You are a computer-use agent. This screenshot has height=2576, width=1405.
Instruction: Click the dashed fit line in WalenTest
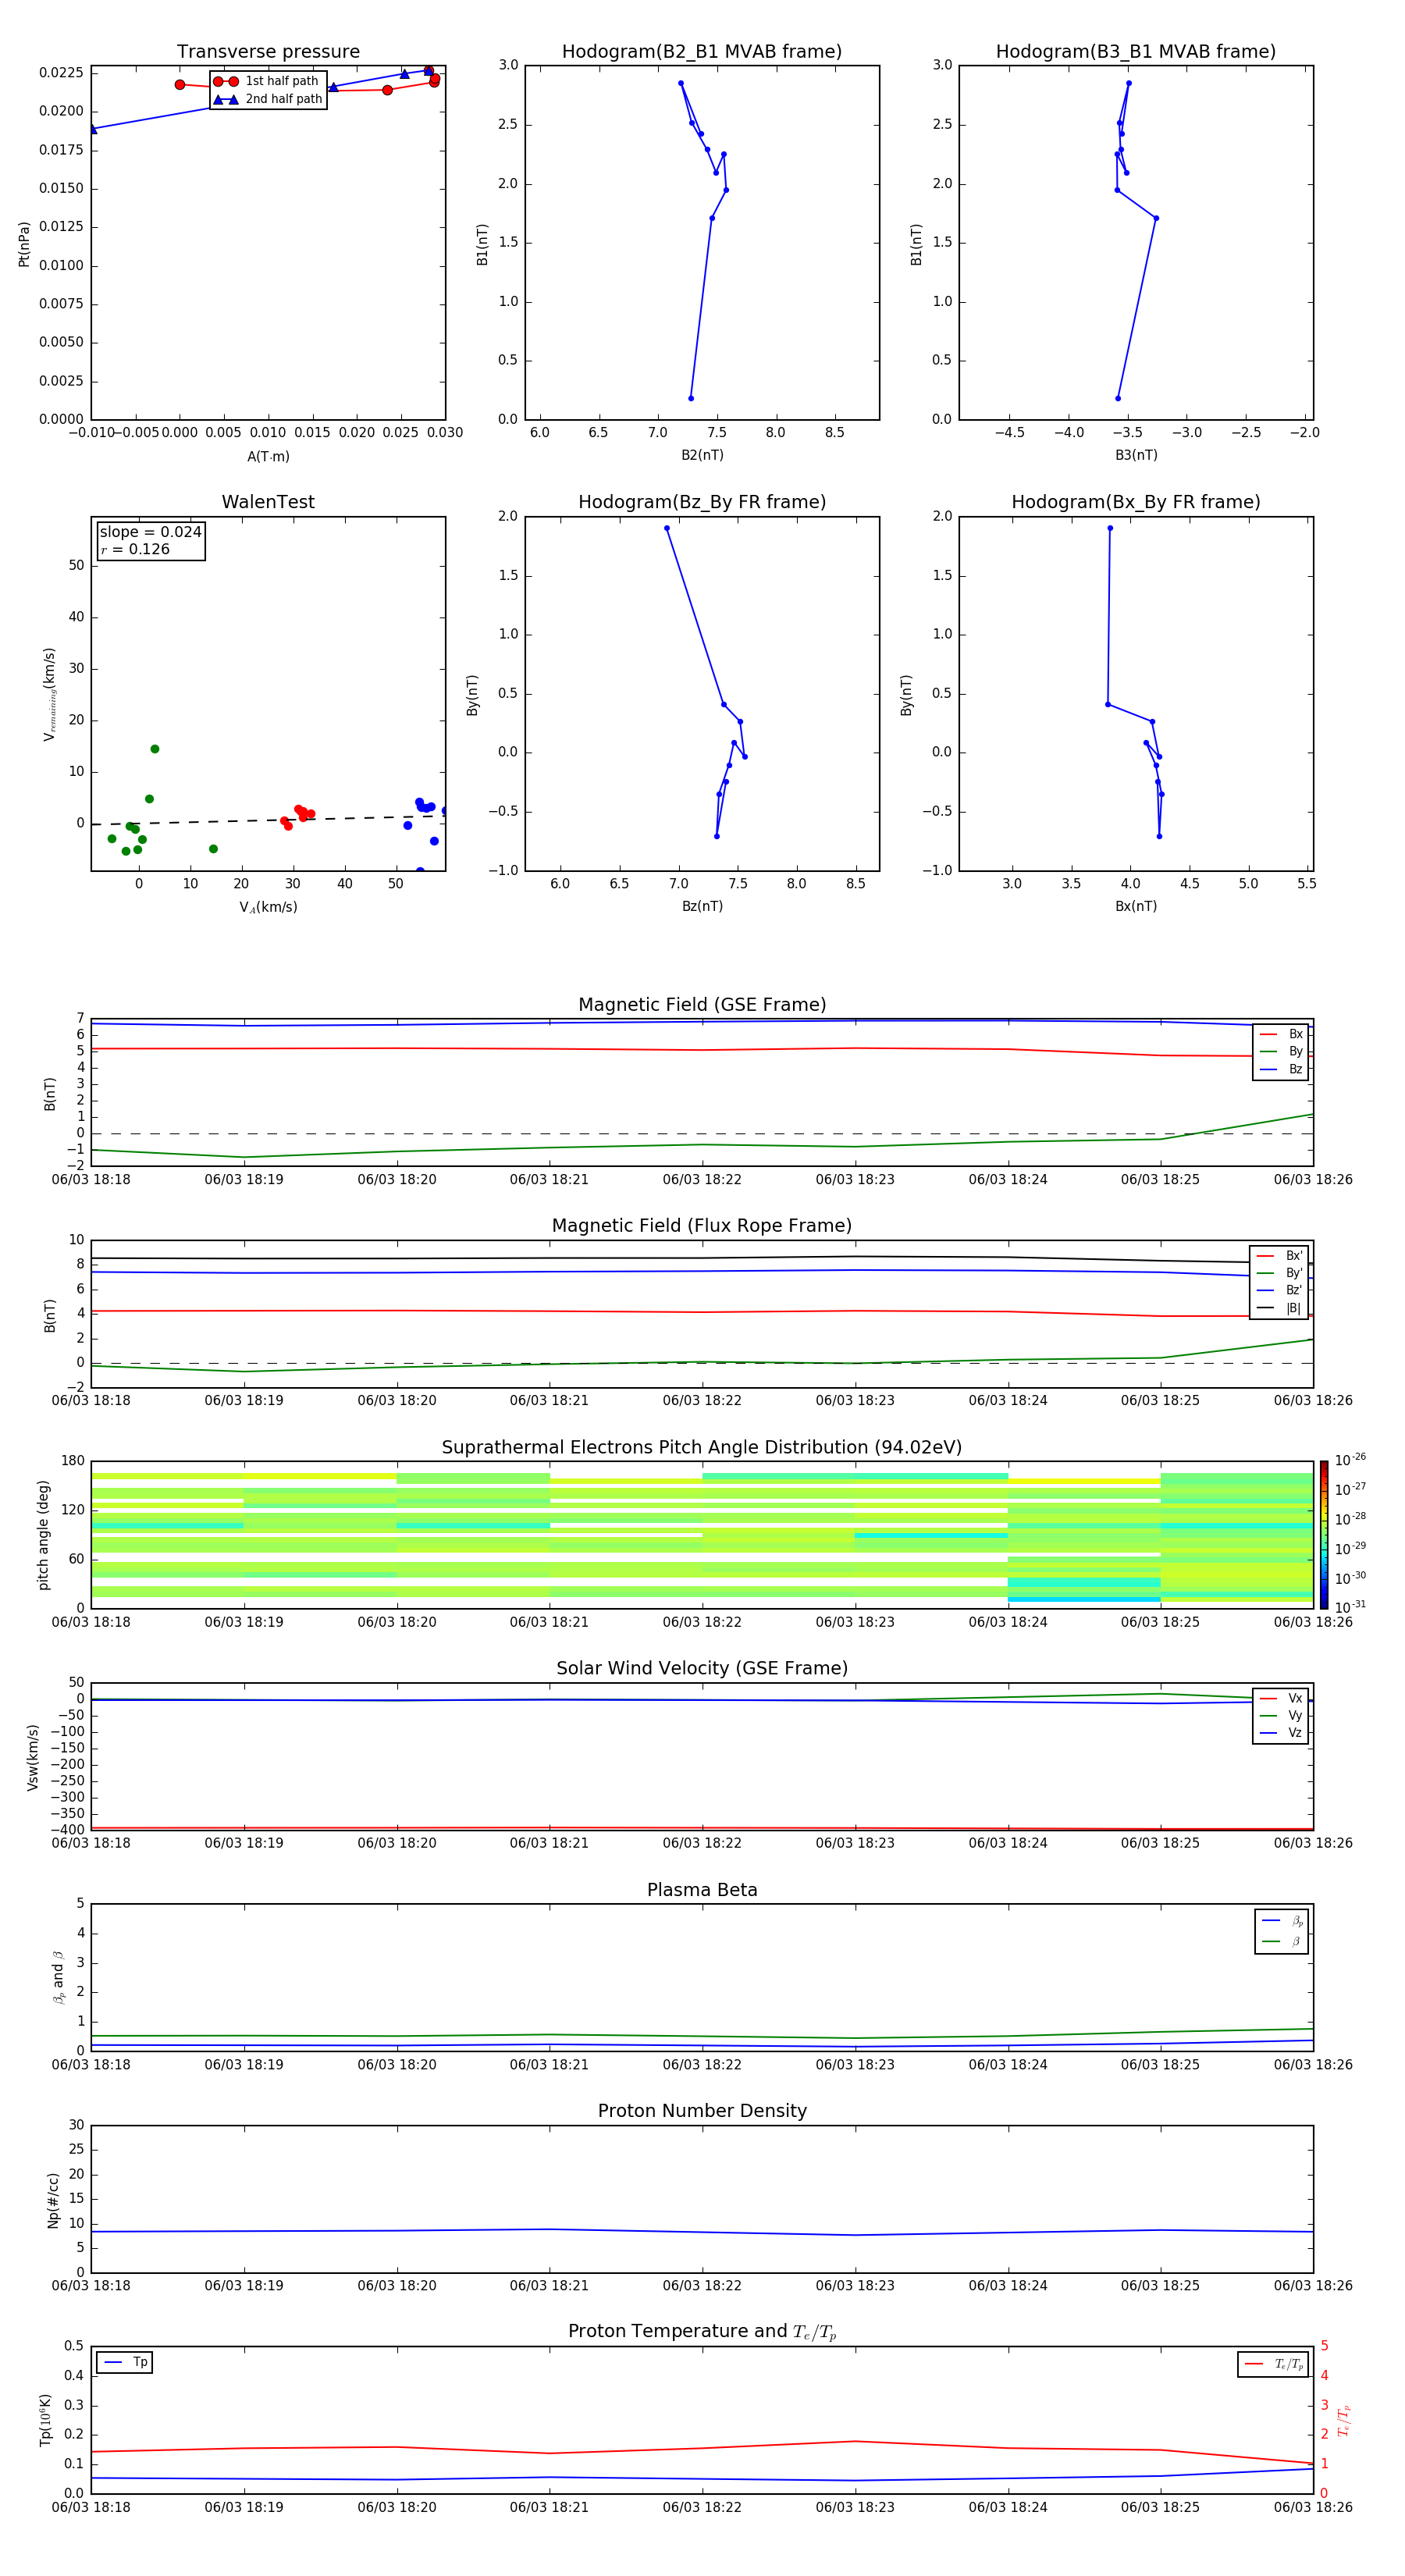coord(268,820)
